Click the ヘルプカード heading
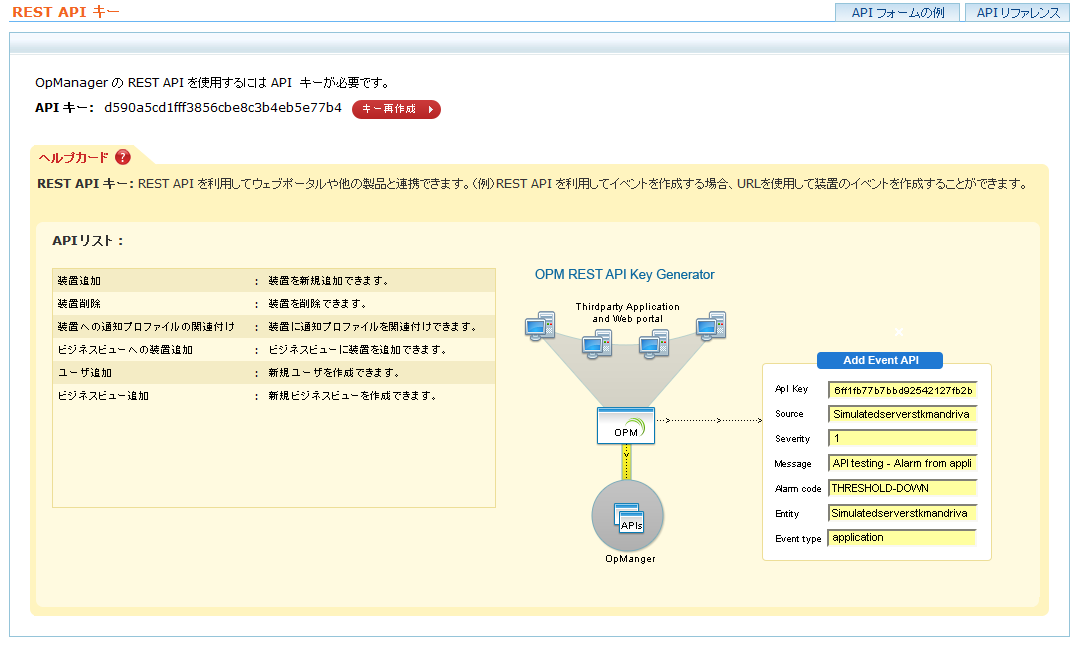This screenshot has width=1081, height=650. (x=73, y=158)
